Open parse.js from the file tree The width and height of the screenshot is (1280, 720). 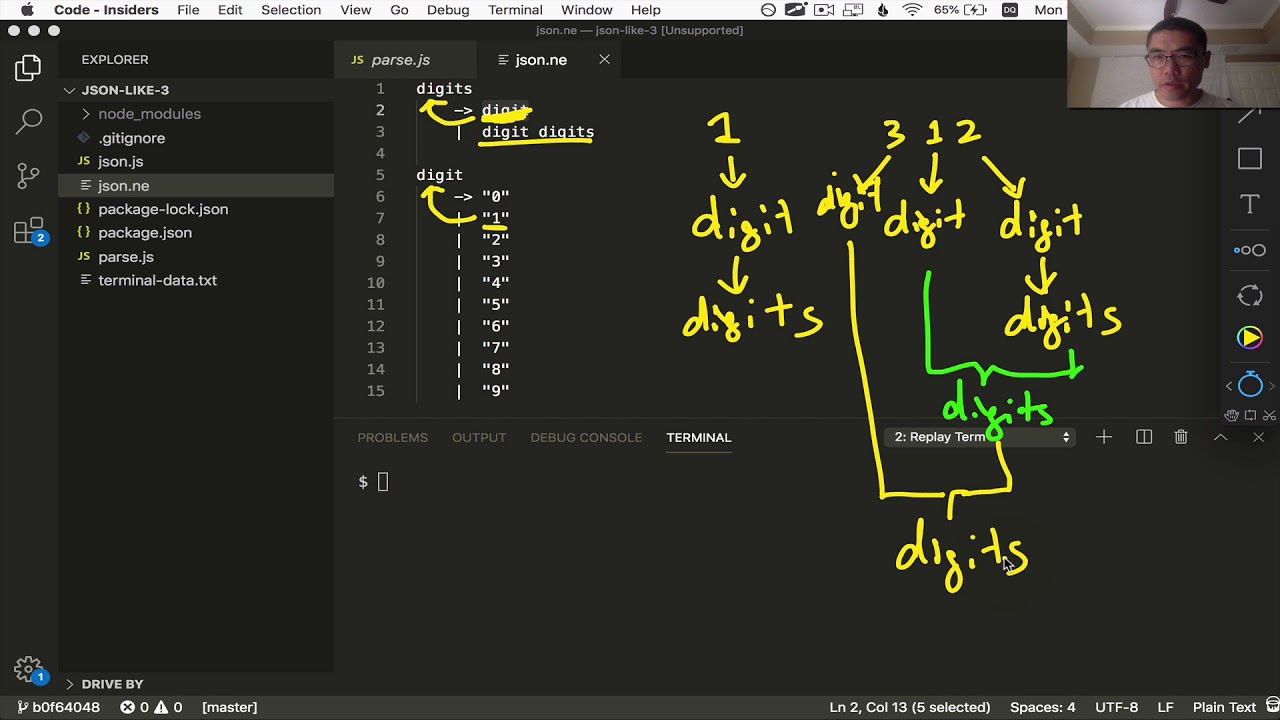pos(126,256)
